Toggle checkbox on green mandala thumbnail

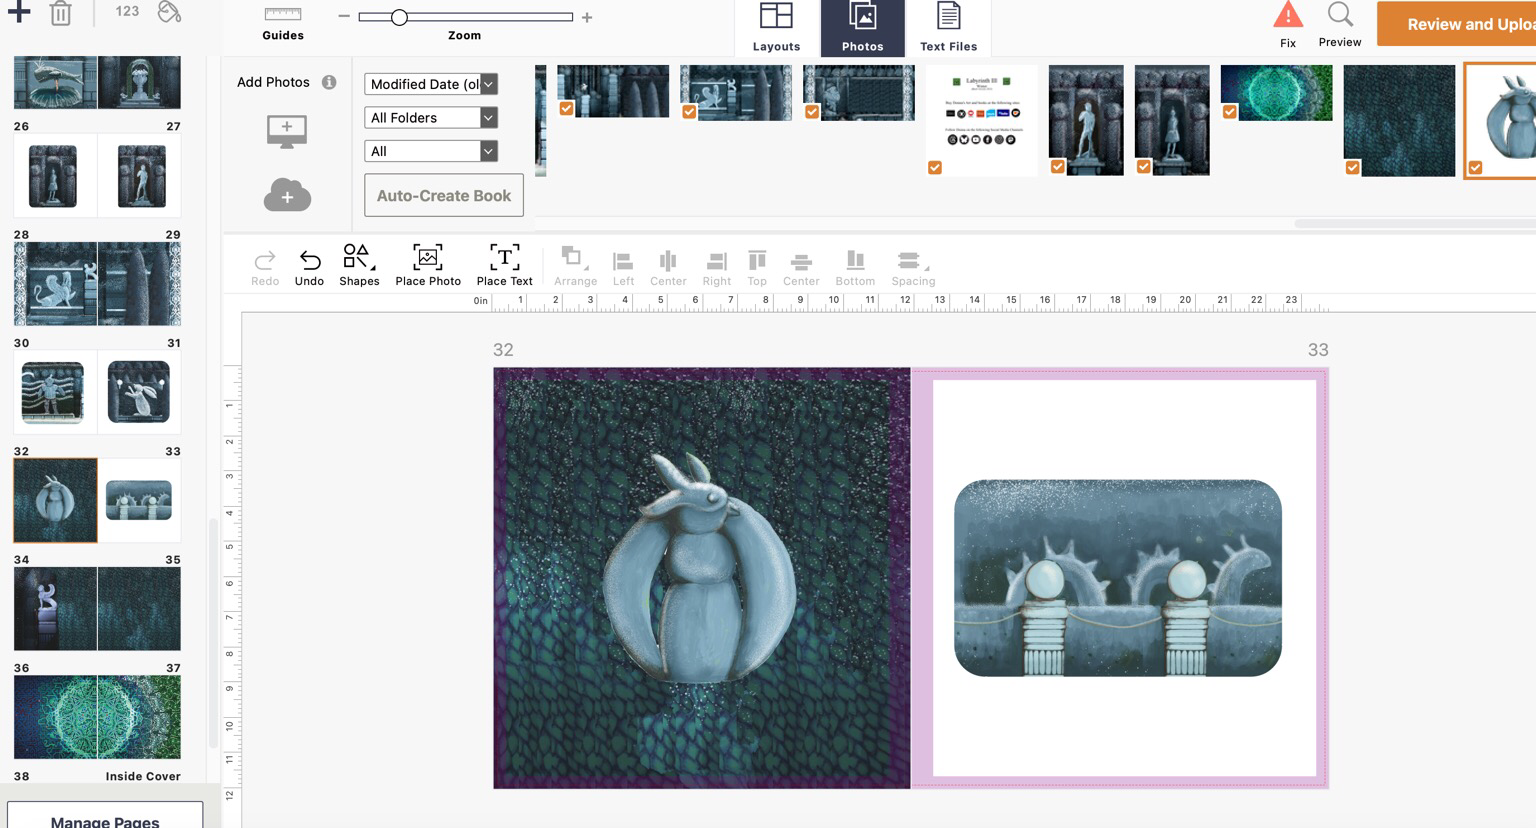click(1230, 112)
